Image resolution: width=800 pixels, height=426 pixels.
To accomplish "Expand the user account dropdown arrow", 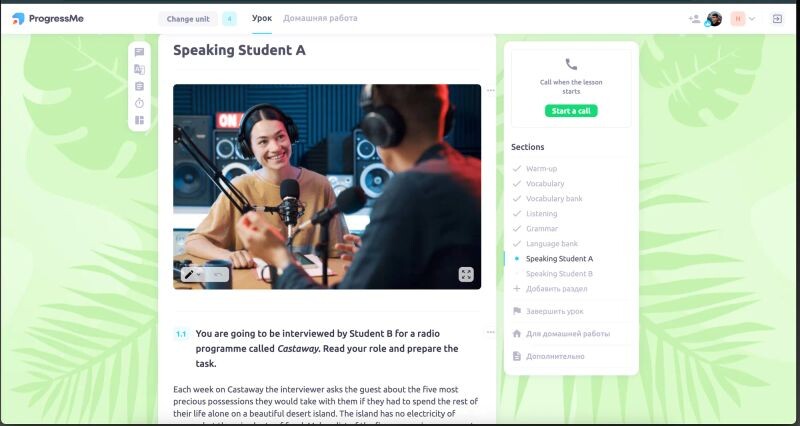I will click(x=752, y=19).
